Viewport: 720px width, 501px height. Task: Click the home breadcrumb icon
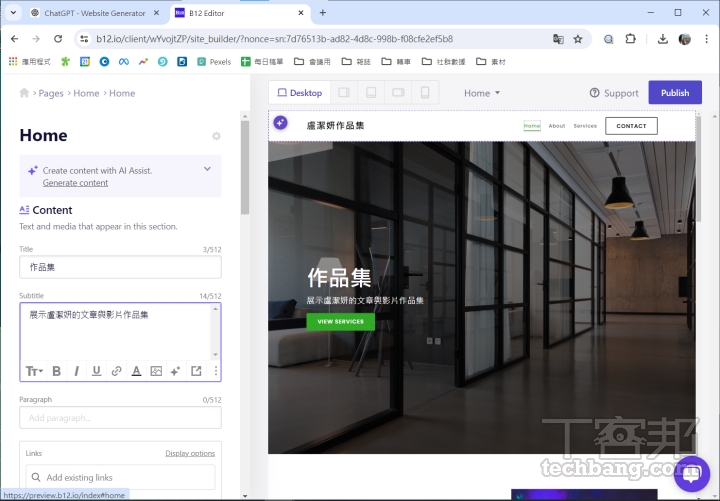click(24, 93)
